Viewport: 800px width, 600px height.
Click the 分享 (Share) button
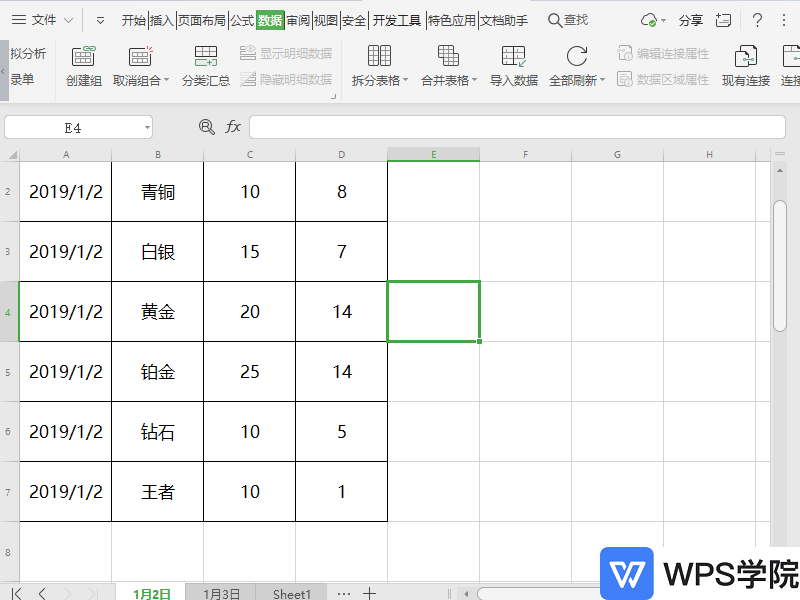point(691,20)
